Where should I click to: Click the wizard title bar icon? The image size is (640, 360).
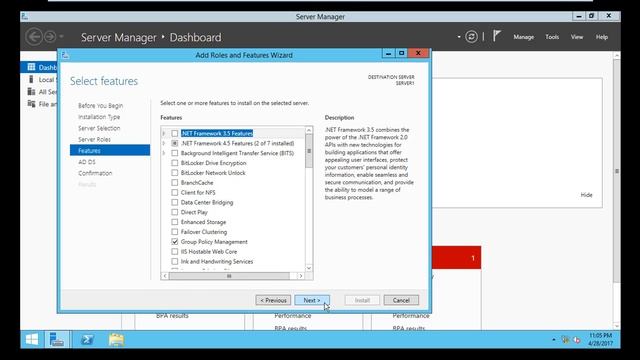65,55
